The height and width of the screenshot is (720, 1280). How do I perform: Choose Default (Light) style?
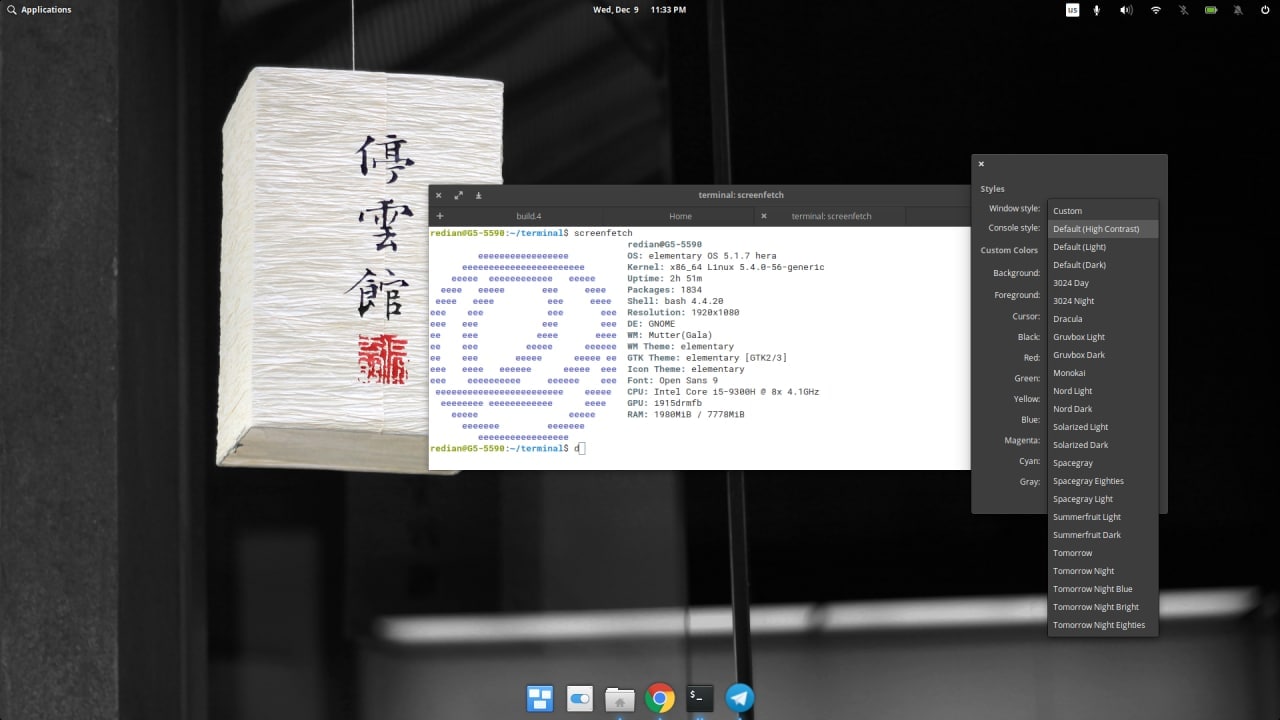coord(1103,247)
